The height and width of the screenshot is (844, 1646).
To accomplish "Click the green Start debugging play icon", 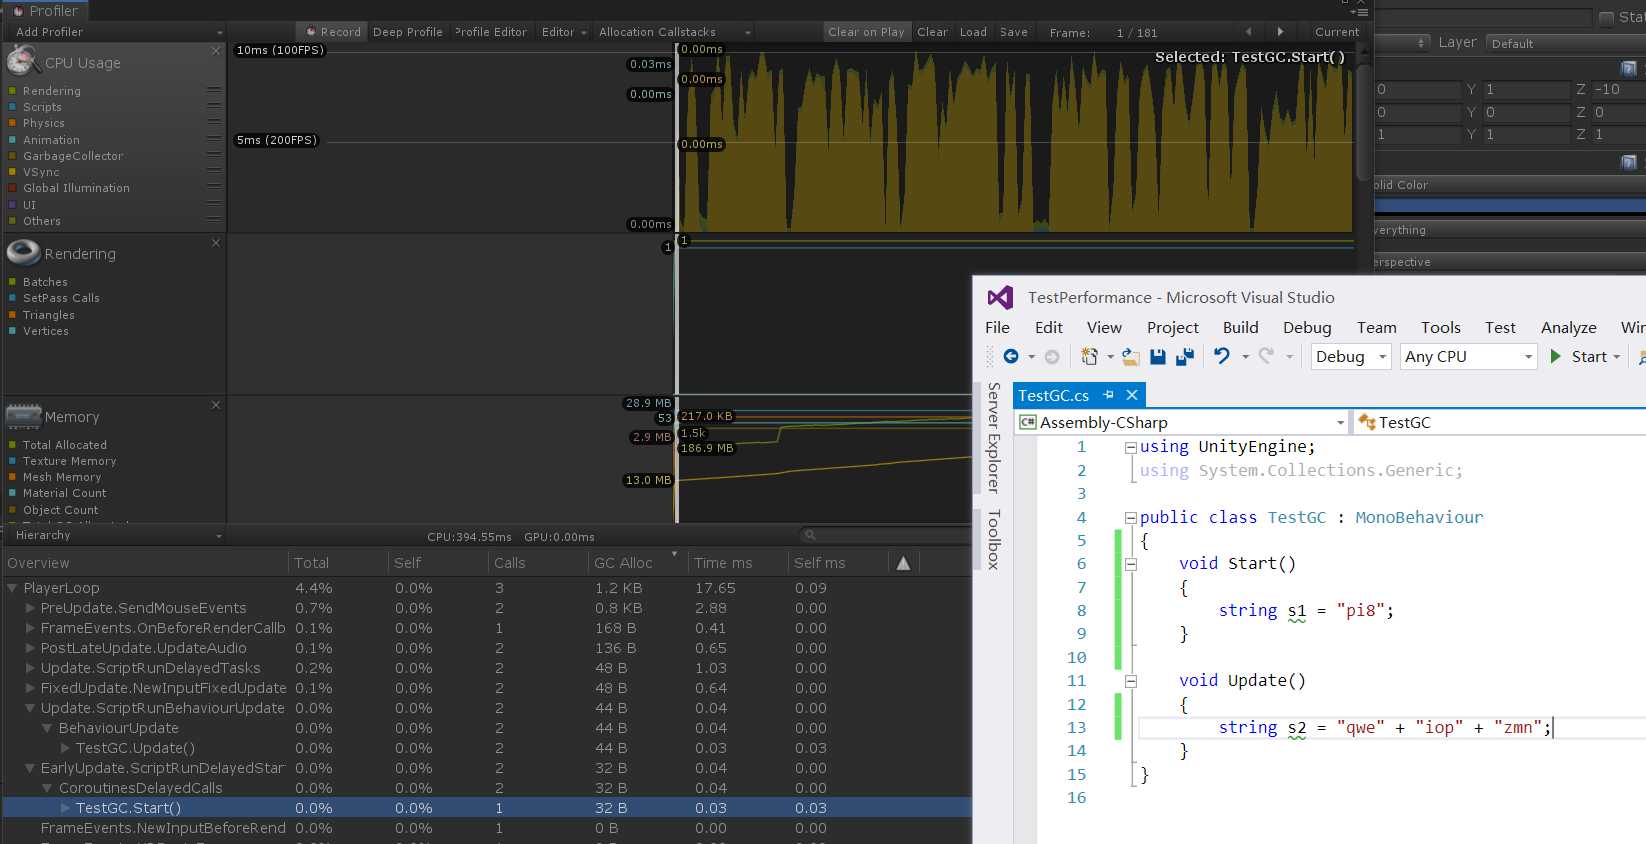I will click(1555, 357).
